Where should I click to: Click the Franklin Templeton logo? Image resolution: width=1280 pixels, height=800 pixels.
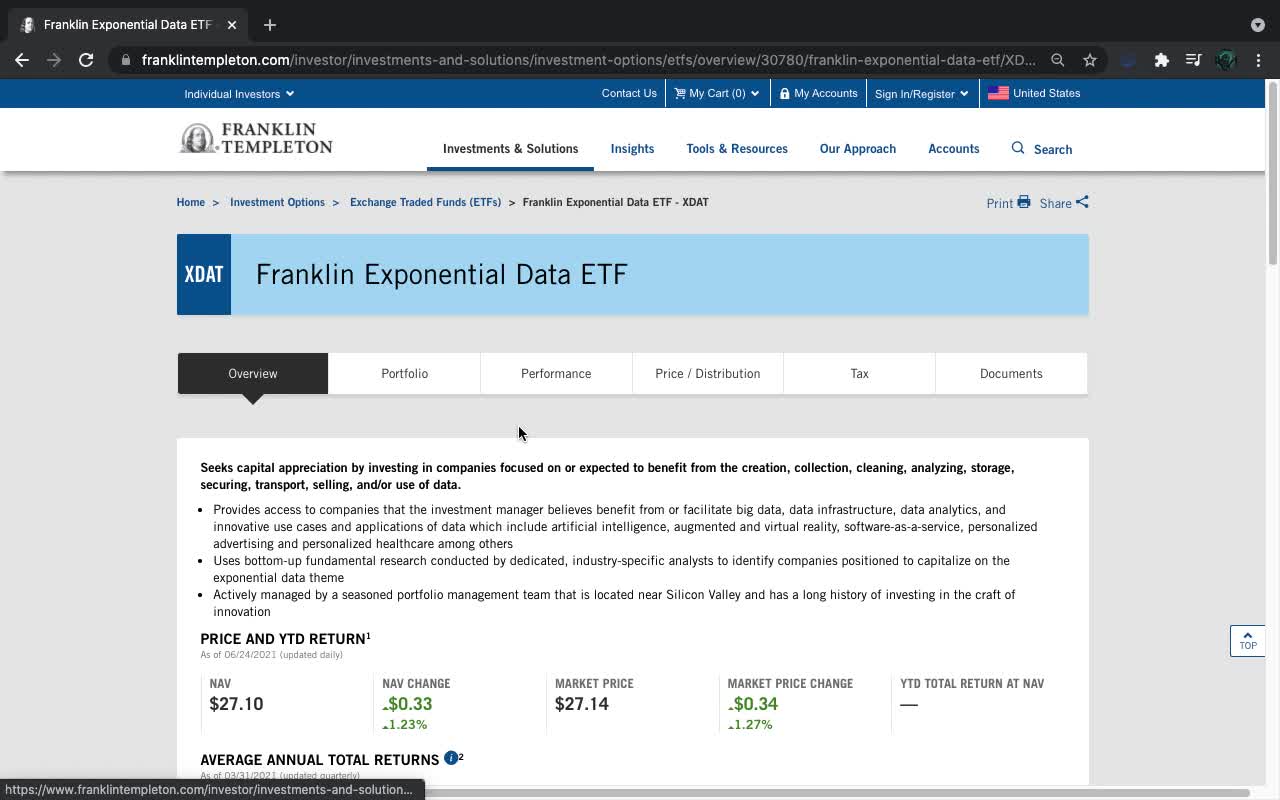tap(256, 139)
